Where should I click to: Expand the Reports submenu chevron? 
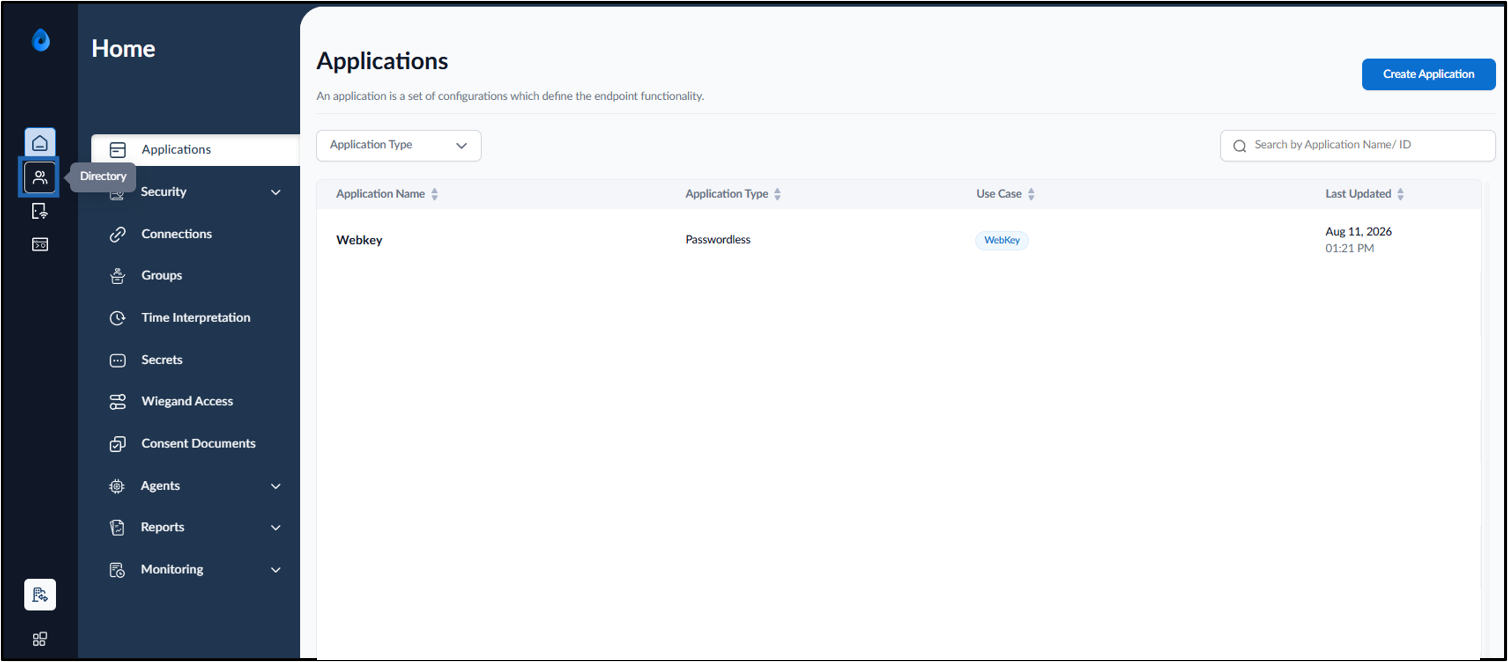[x=276, y=528]
